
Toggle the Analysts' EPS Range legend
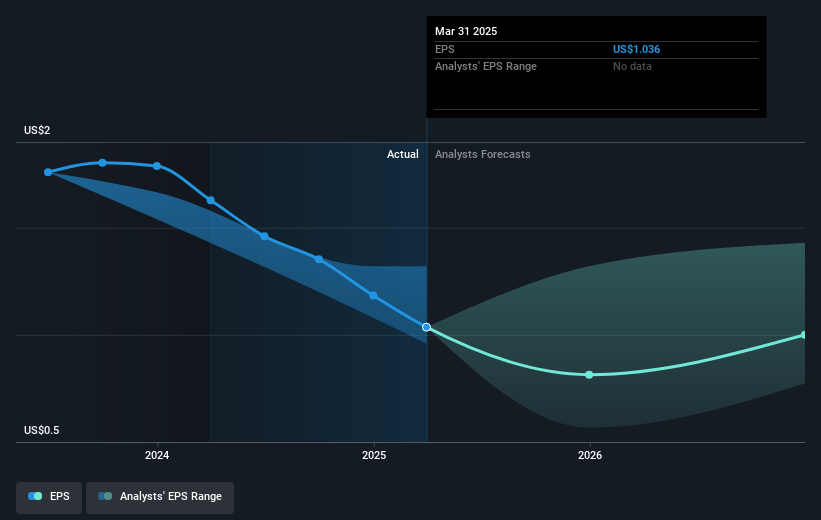coord(160,497)
